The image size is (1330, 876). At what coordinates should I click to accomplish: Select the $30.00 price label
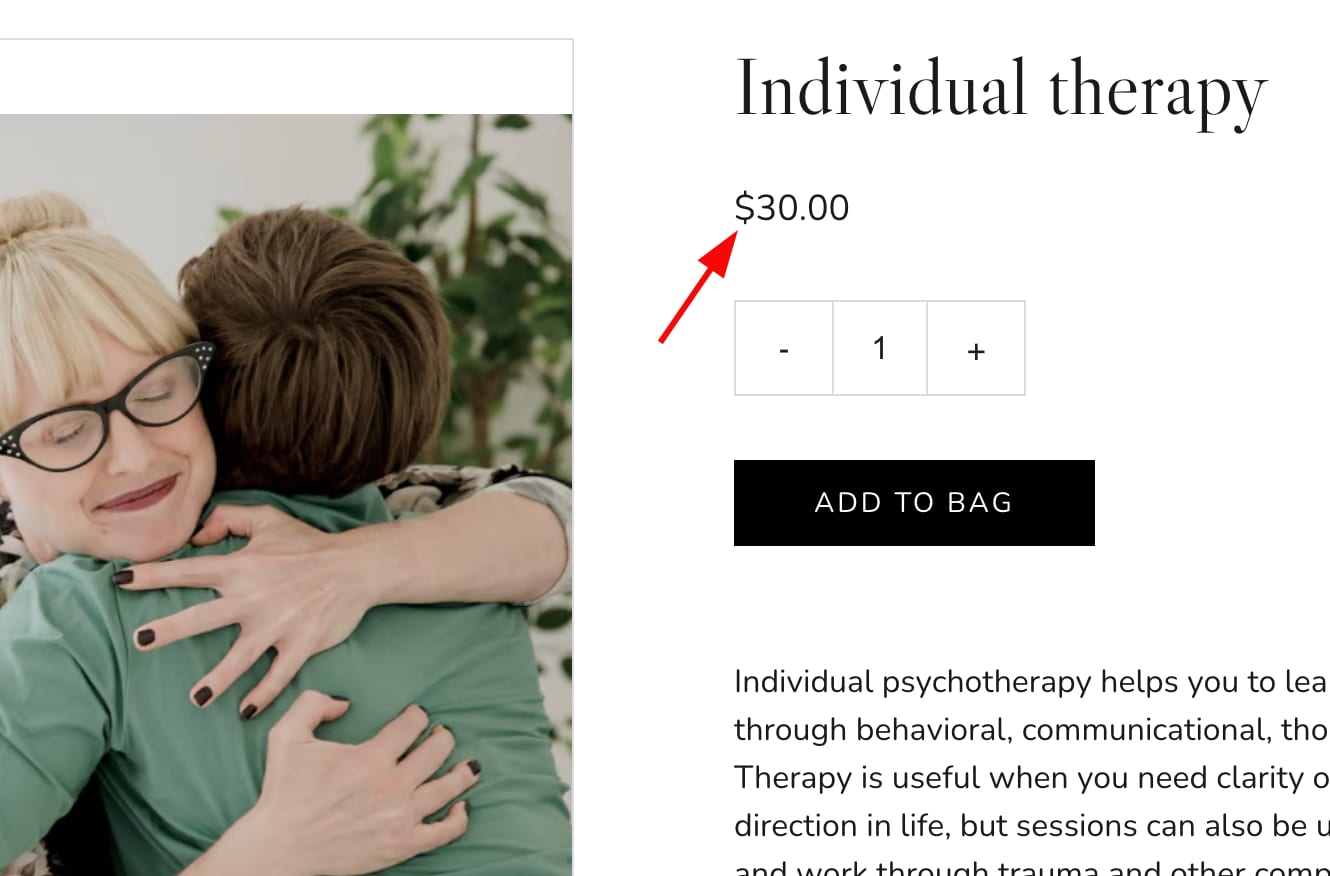click(792, 208)
